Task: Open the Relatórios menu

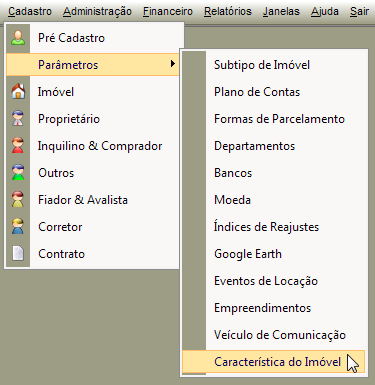Action: [228, 11]
